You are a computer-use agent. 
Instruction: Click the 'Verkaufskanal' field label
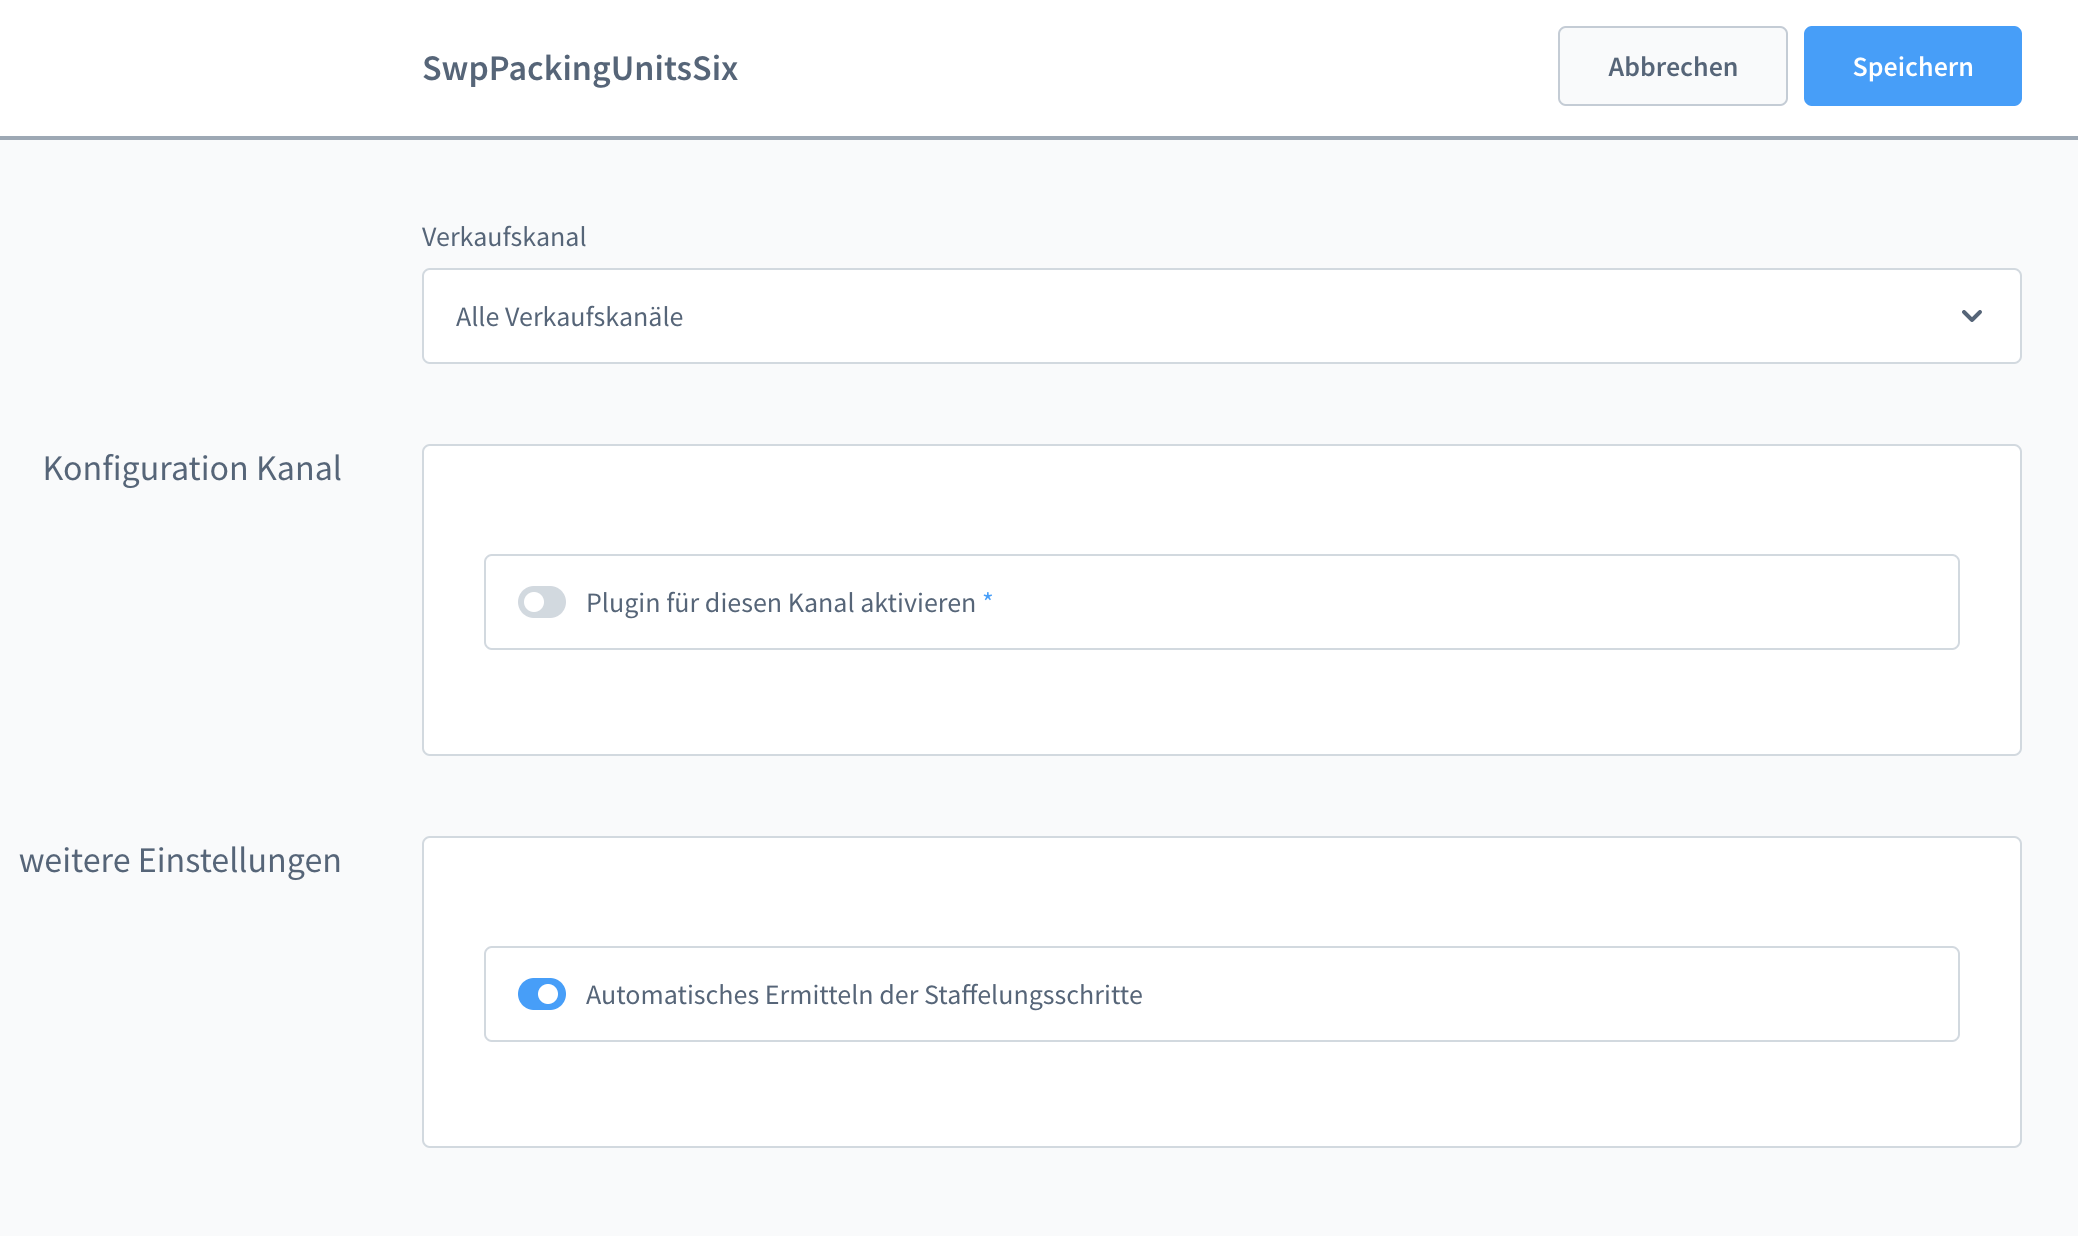click(503, 237)
